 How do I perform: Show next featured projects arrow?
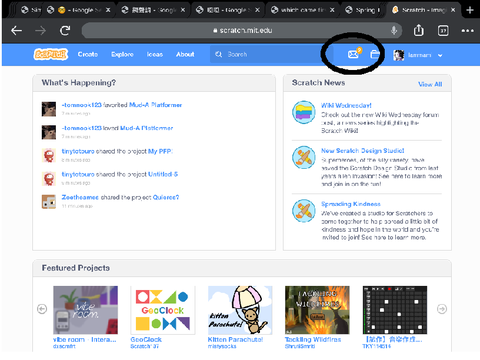[442, 309]
